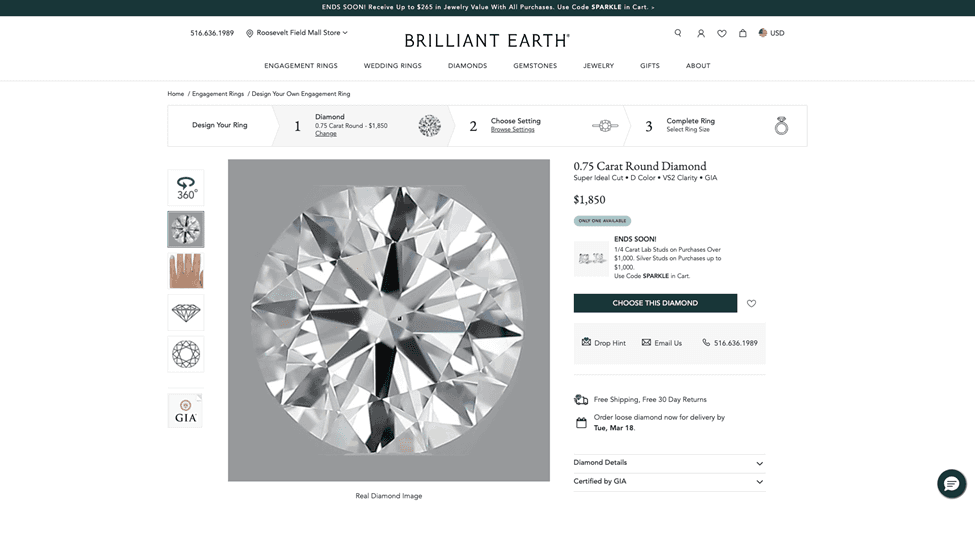Click the delivery calendar icon
975x548 pixels.
(581, 423)
